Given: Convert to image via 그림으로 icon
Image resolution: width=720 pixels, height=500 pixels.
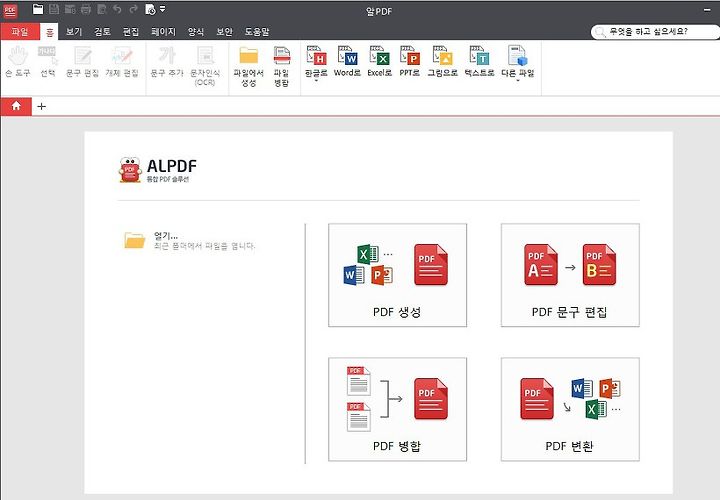Looking at the screenshot, I should click(x=443, y=61).
